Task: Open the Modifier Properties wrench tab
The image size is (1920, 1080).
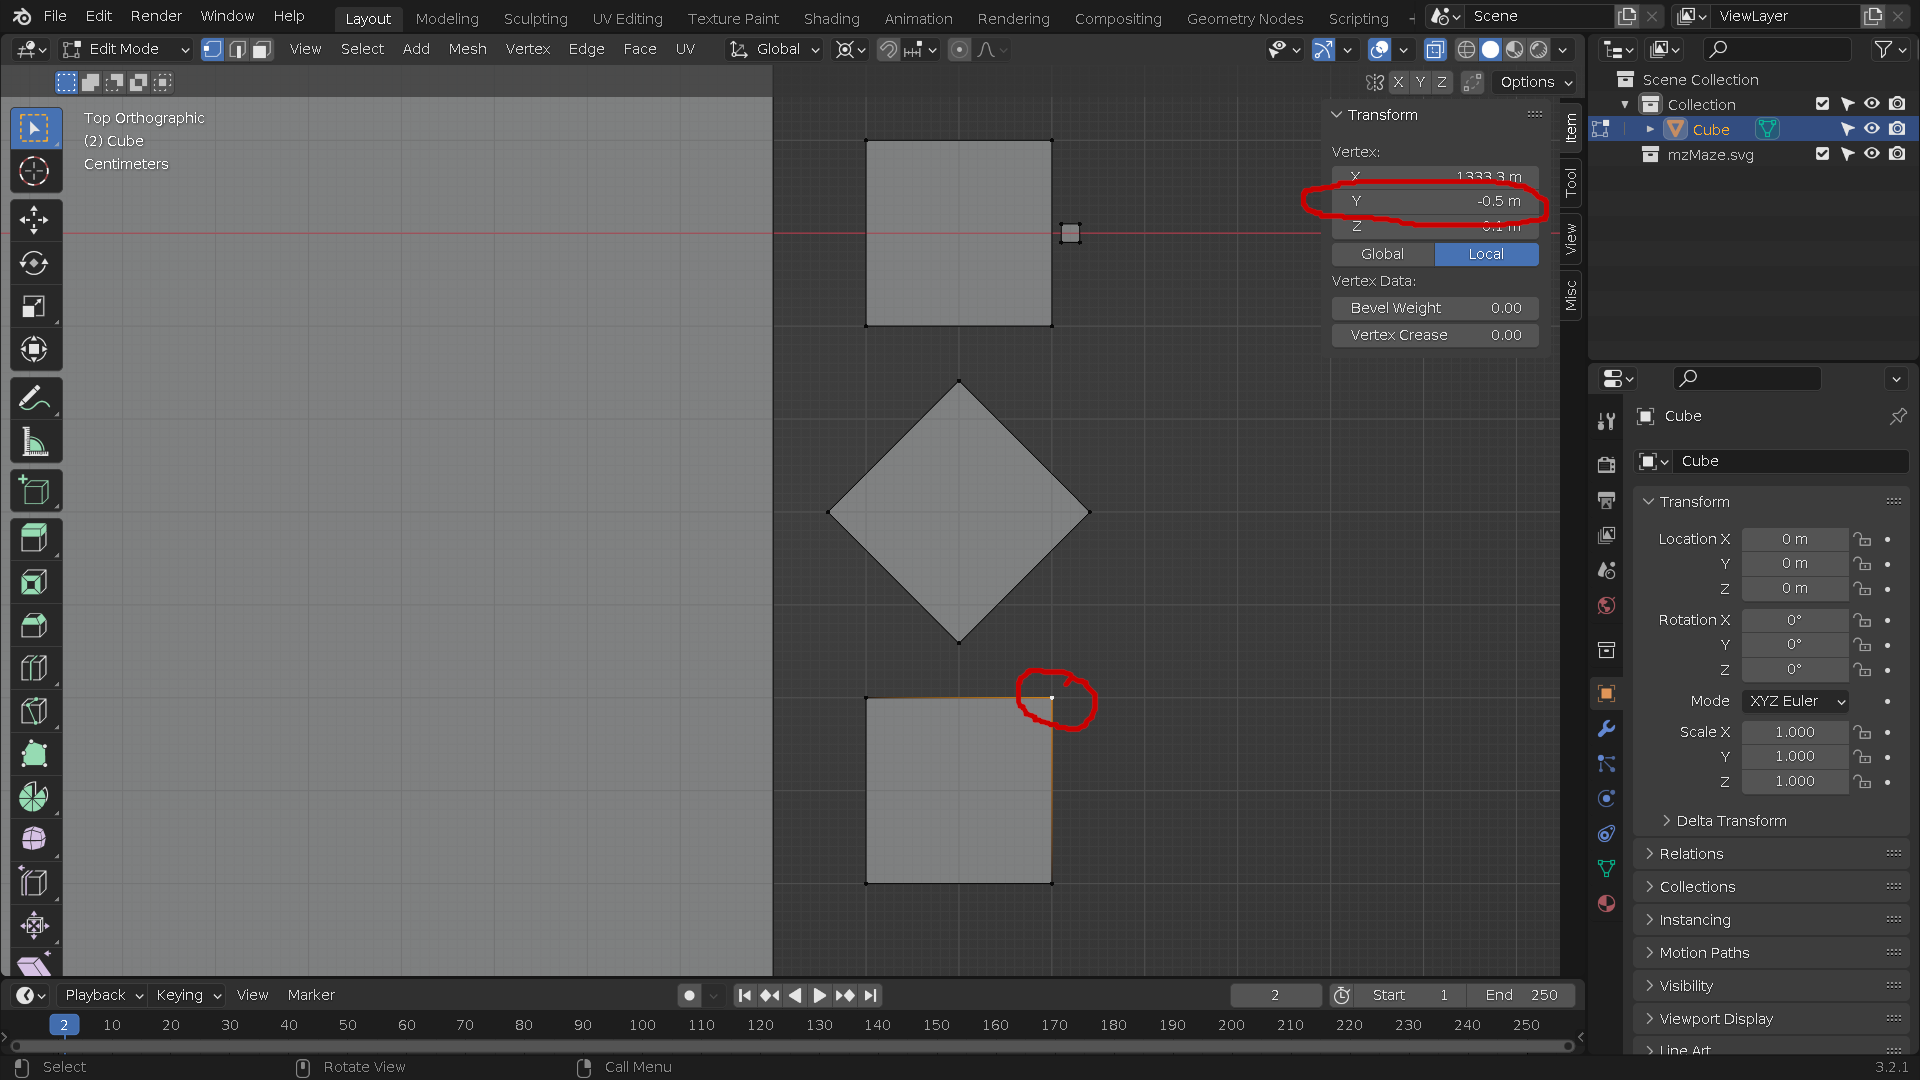Action: pyautogui.click(x=1606, y=729)
